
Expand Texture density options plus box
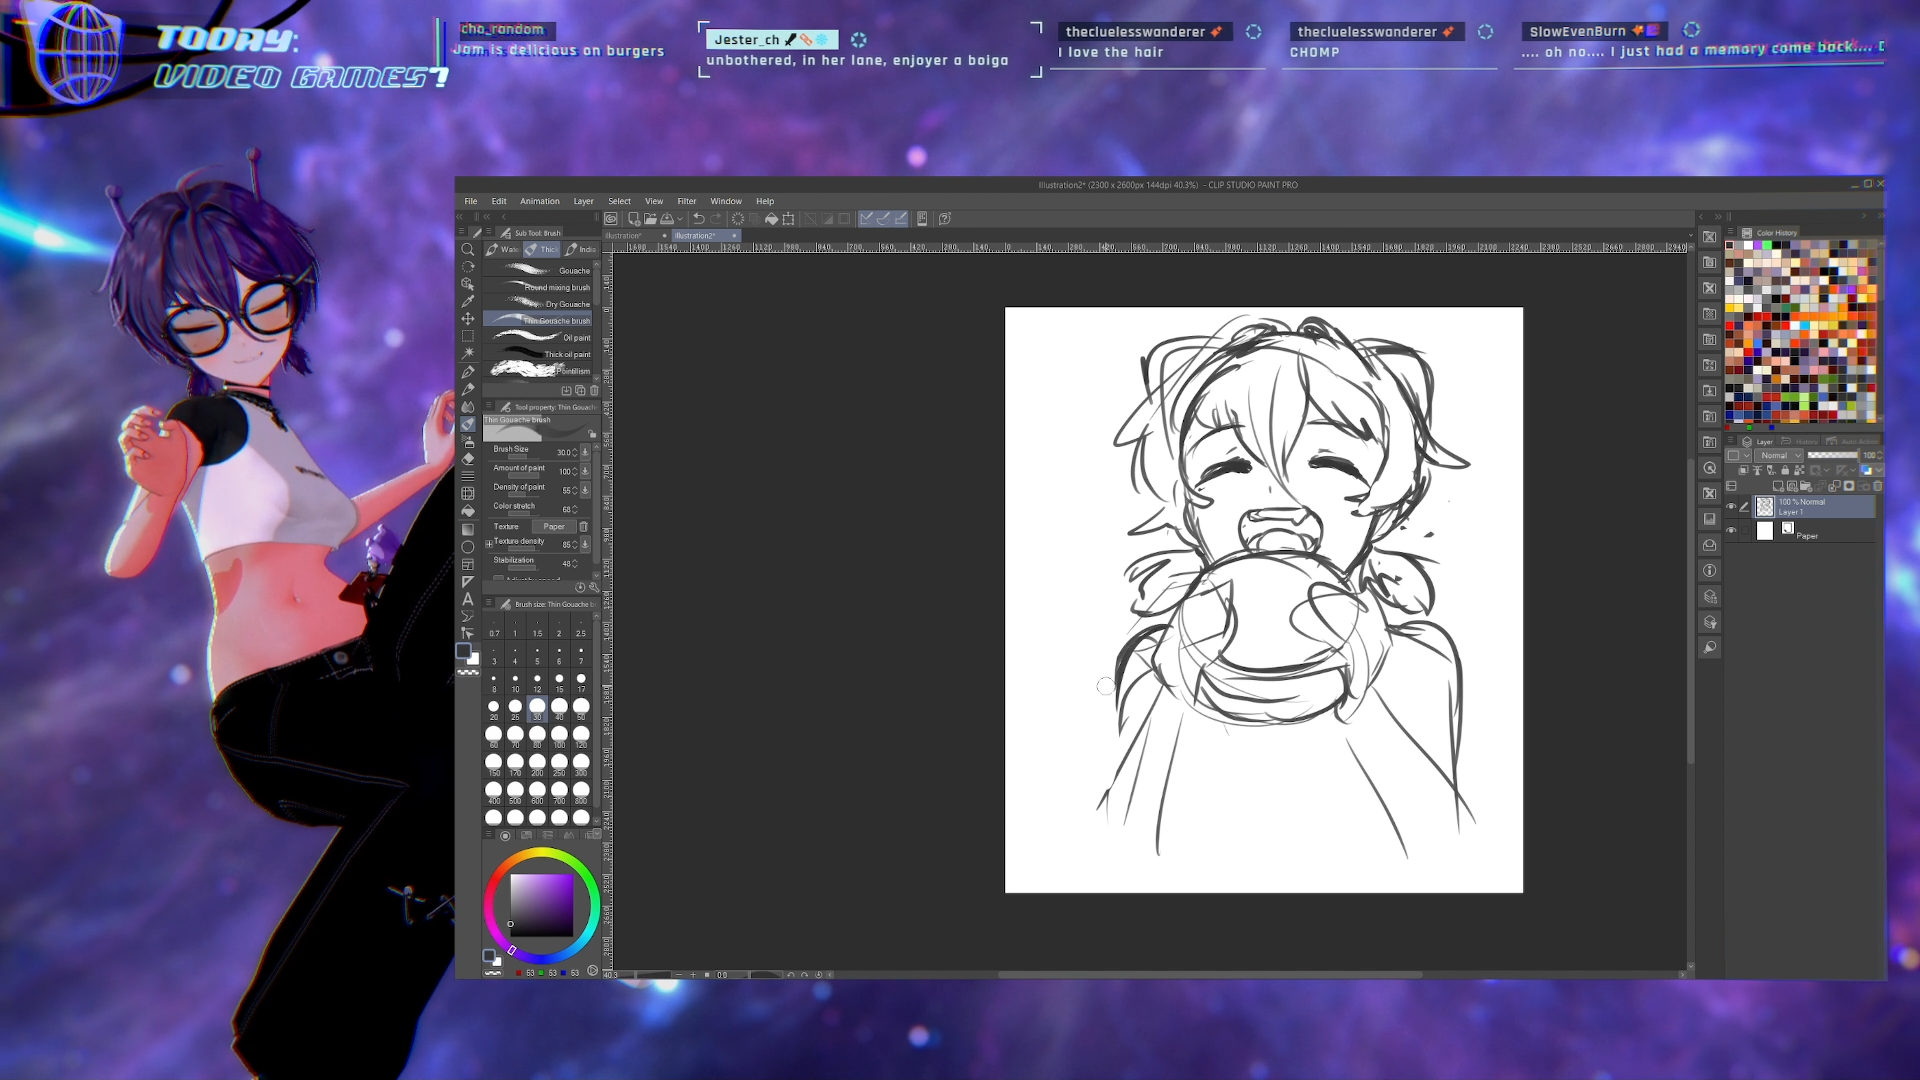tap(489, 544)
